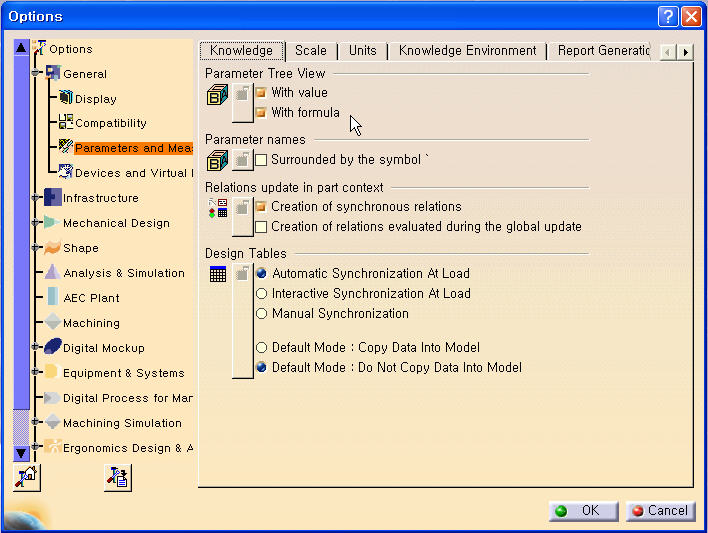
Task: Click the lock icon beside With value
Action: pyautogui.click(x=242, y=93)
